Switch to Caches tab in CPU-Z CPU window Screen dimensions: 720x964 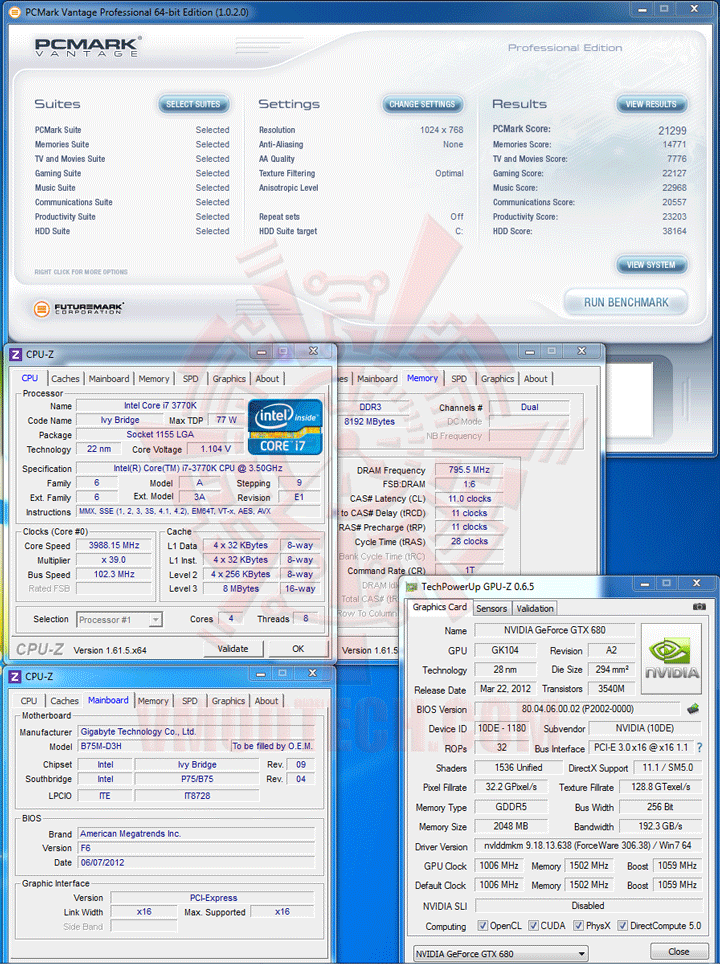point(65,379)
